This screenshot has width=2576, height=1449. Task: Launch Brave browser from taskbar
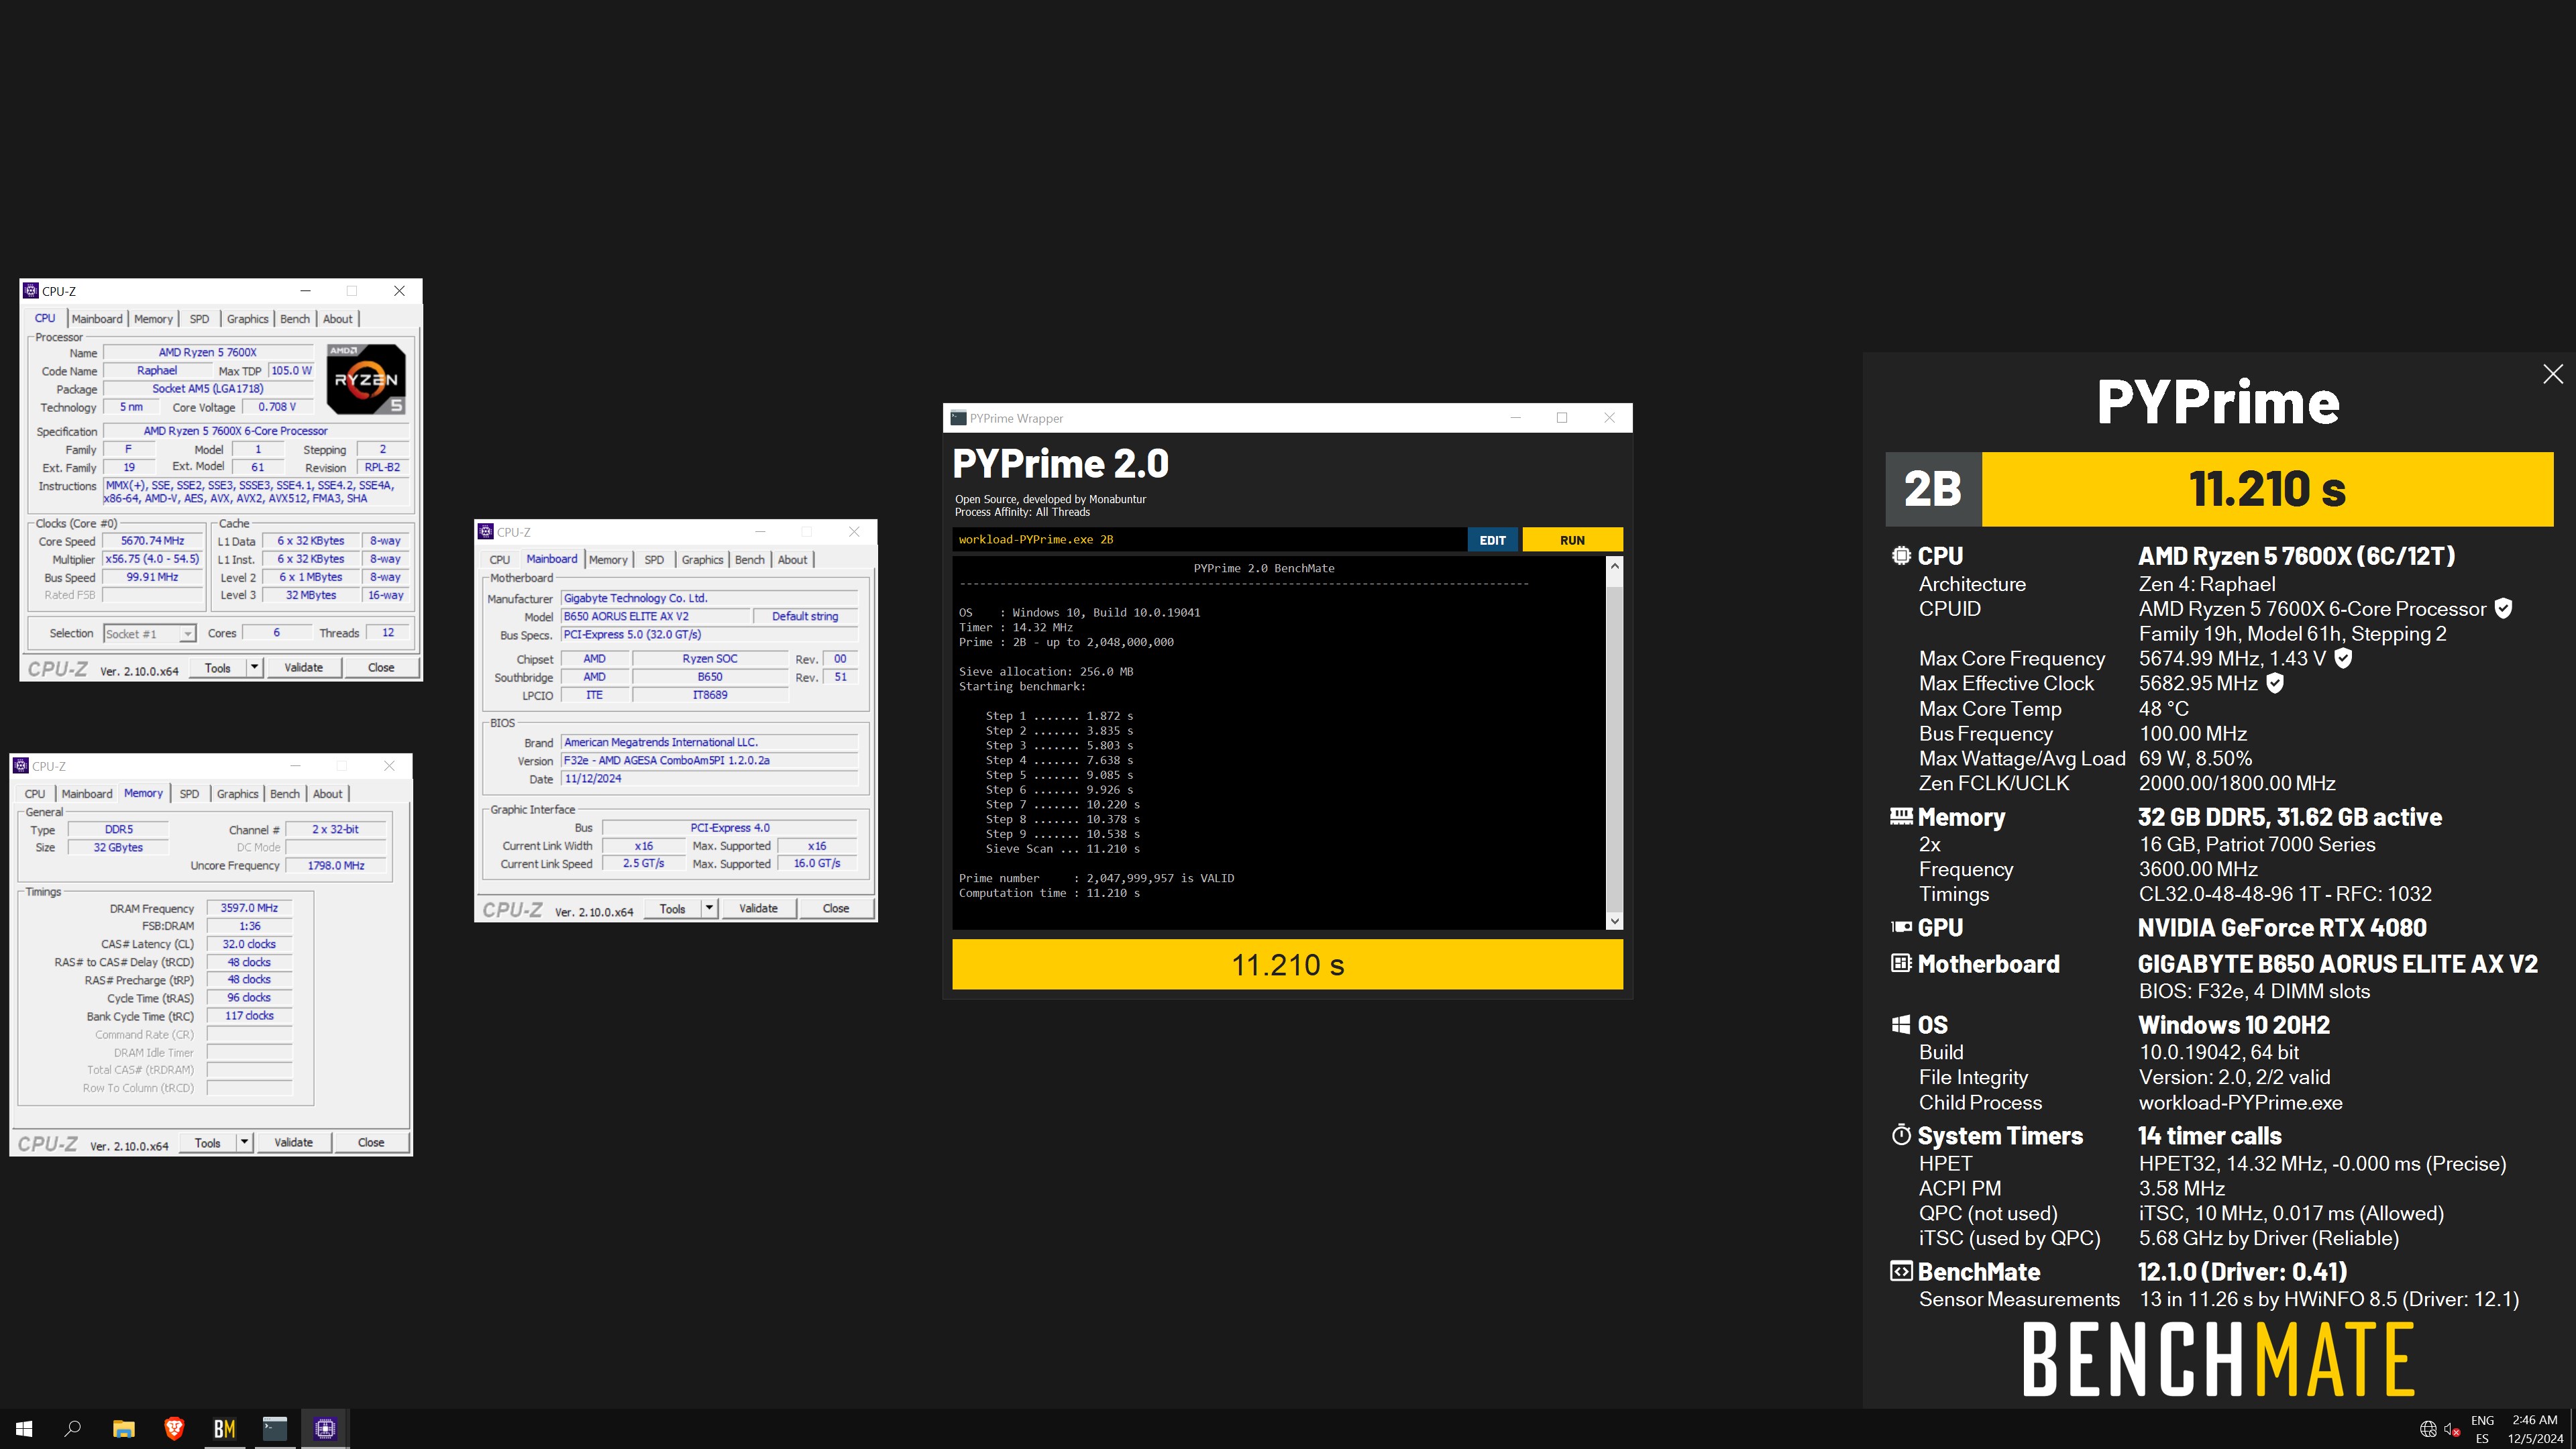pos(174,1429)
